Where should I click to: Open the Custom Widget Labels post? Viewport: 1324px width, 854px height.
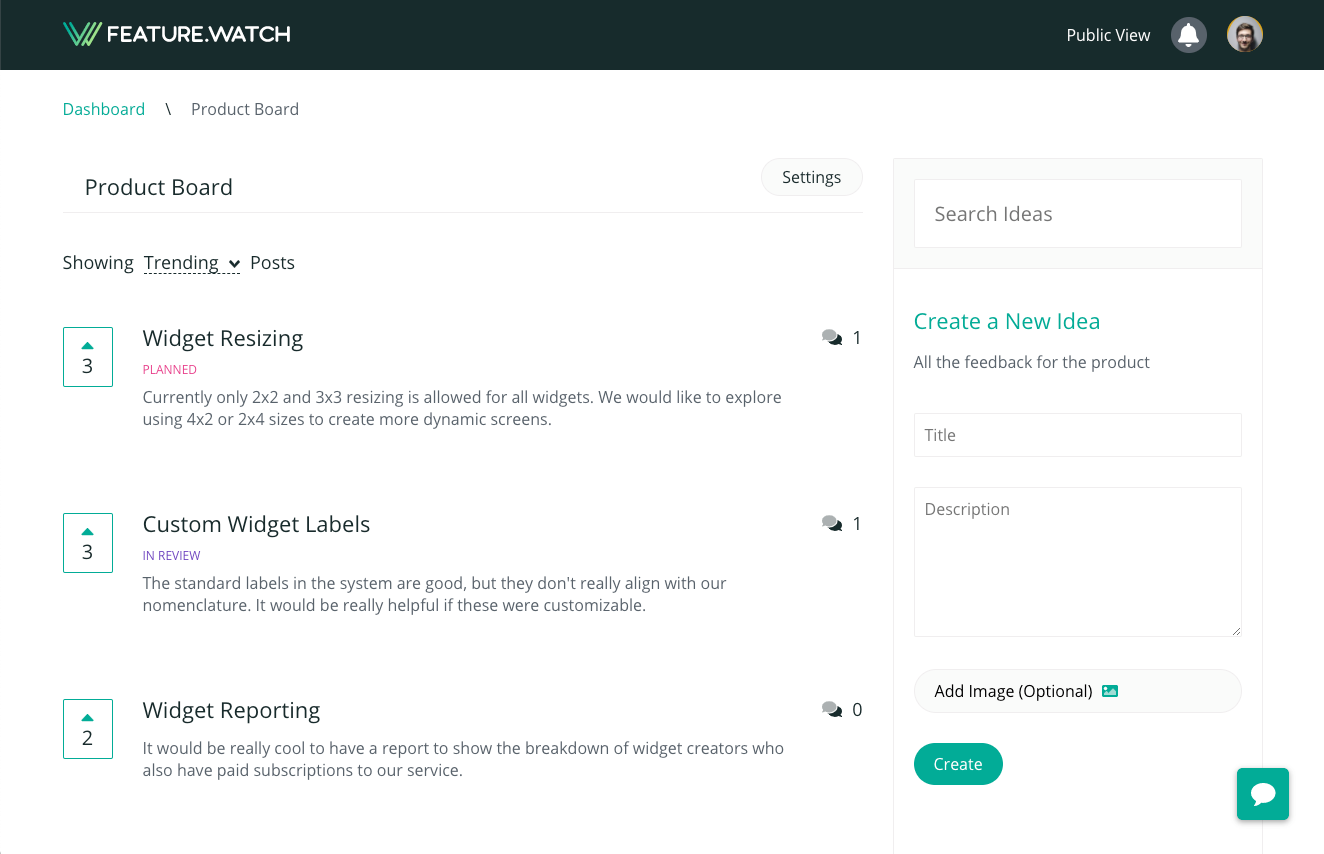pyautogui.click(x=256, y=523)
